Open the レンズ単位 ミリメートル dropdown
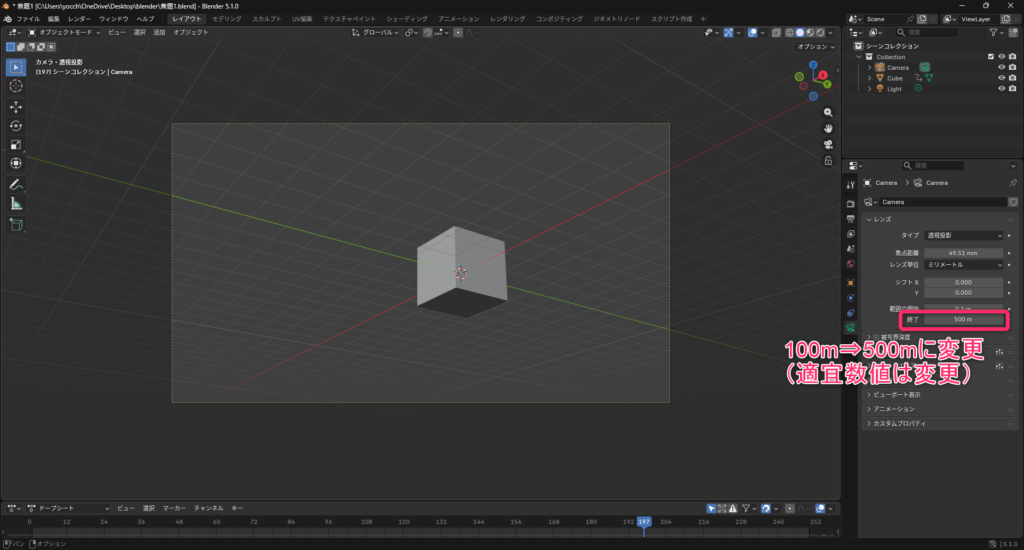 point(964,265)
